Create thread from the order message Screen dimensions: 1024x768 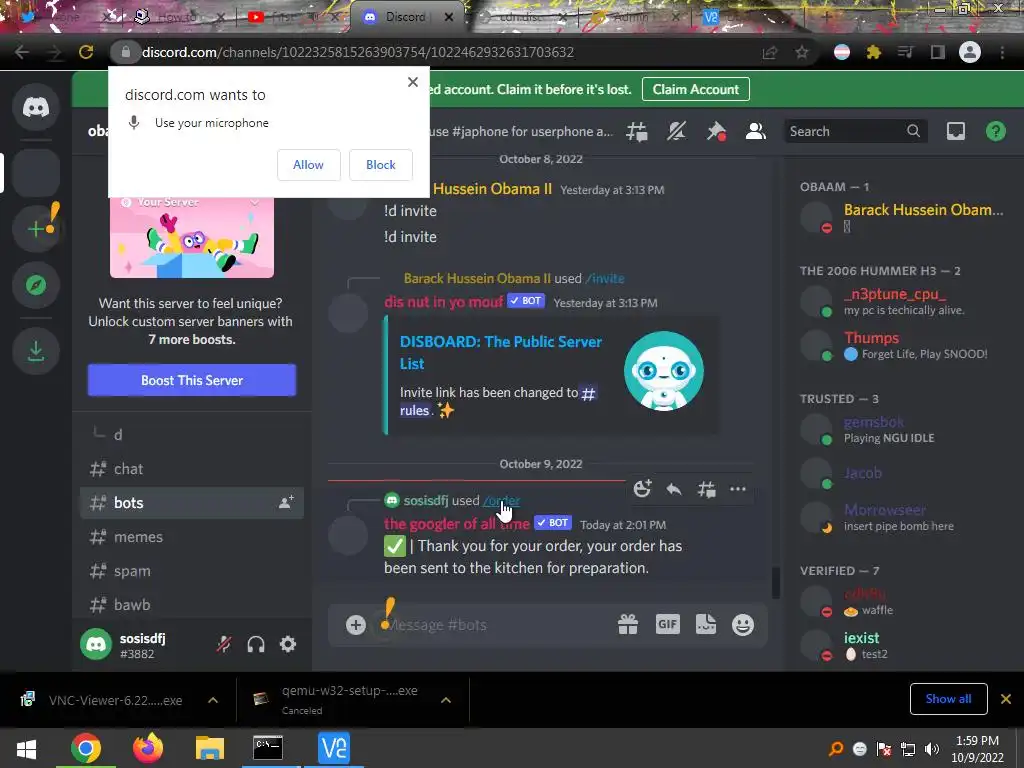[x=706, y=489]
